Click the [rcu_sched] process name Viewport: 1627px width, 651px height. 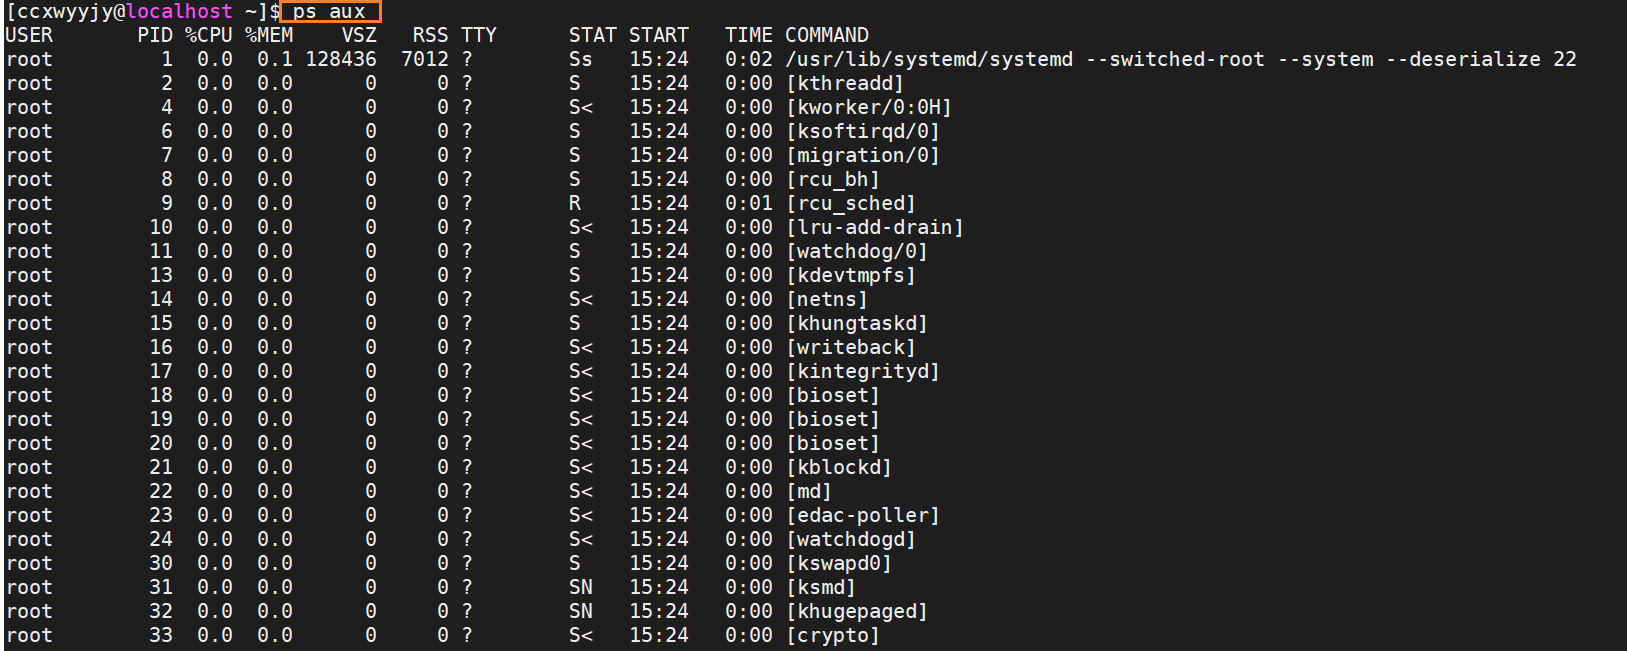click(851, 203)
